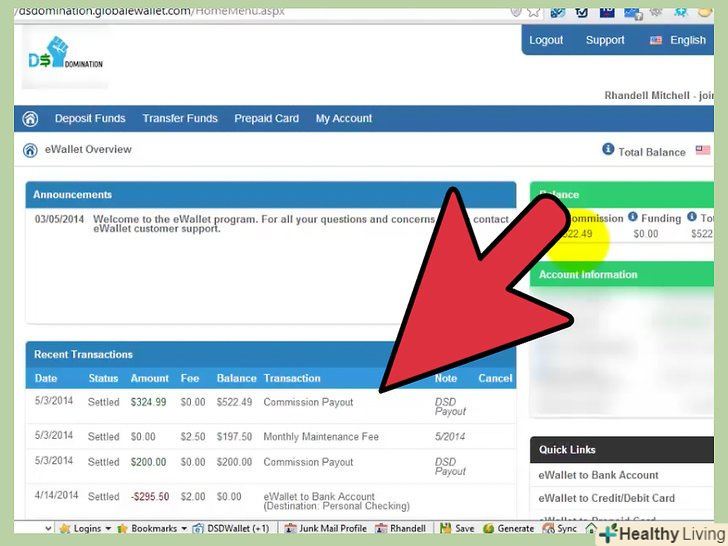Click the Rhandell Mitchell user name text
This screenshot has height=546, width=728.
pyautogui.click(x=647, y=96)
